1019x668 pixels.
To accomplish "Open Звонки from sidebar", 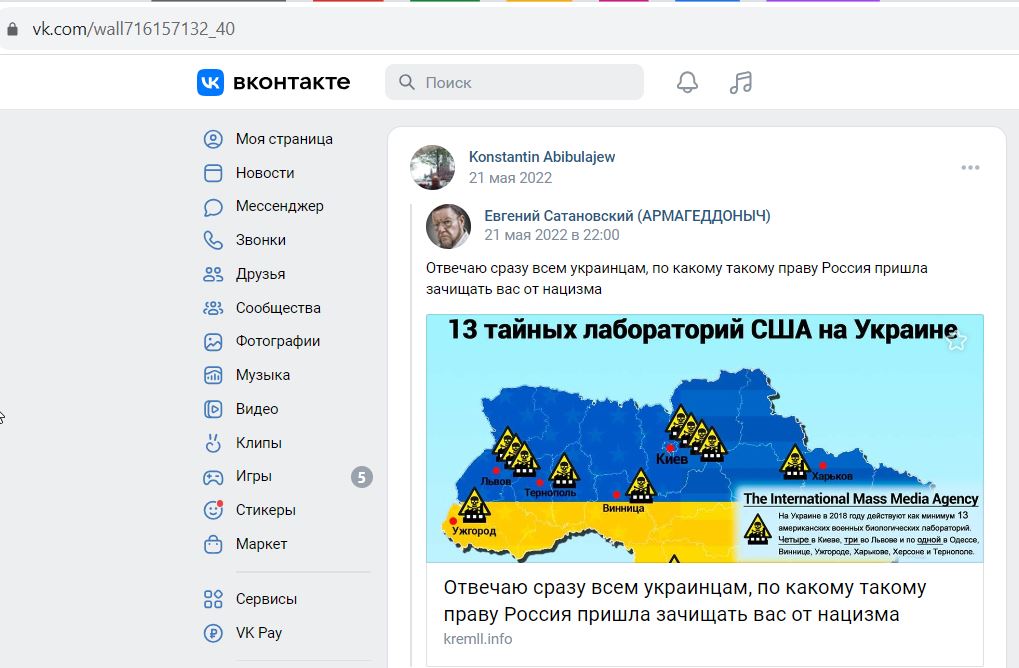I will click(261, 240).
